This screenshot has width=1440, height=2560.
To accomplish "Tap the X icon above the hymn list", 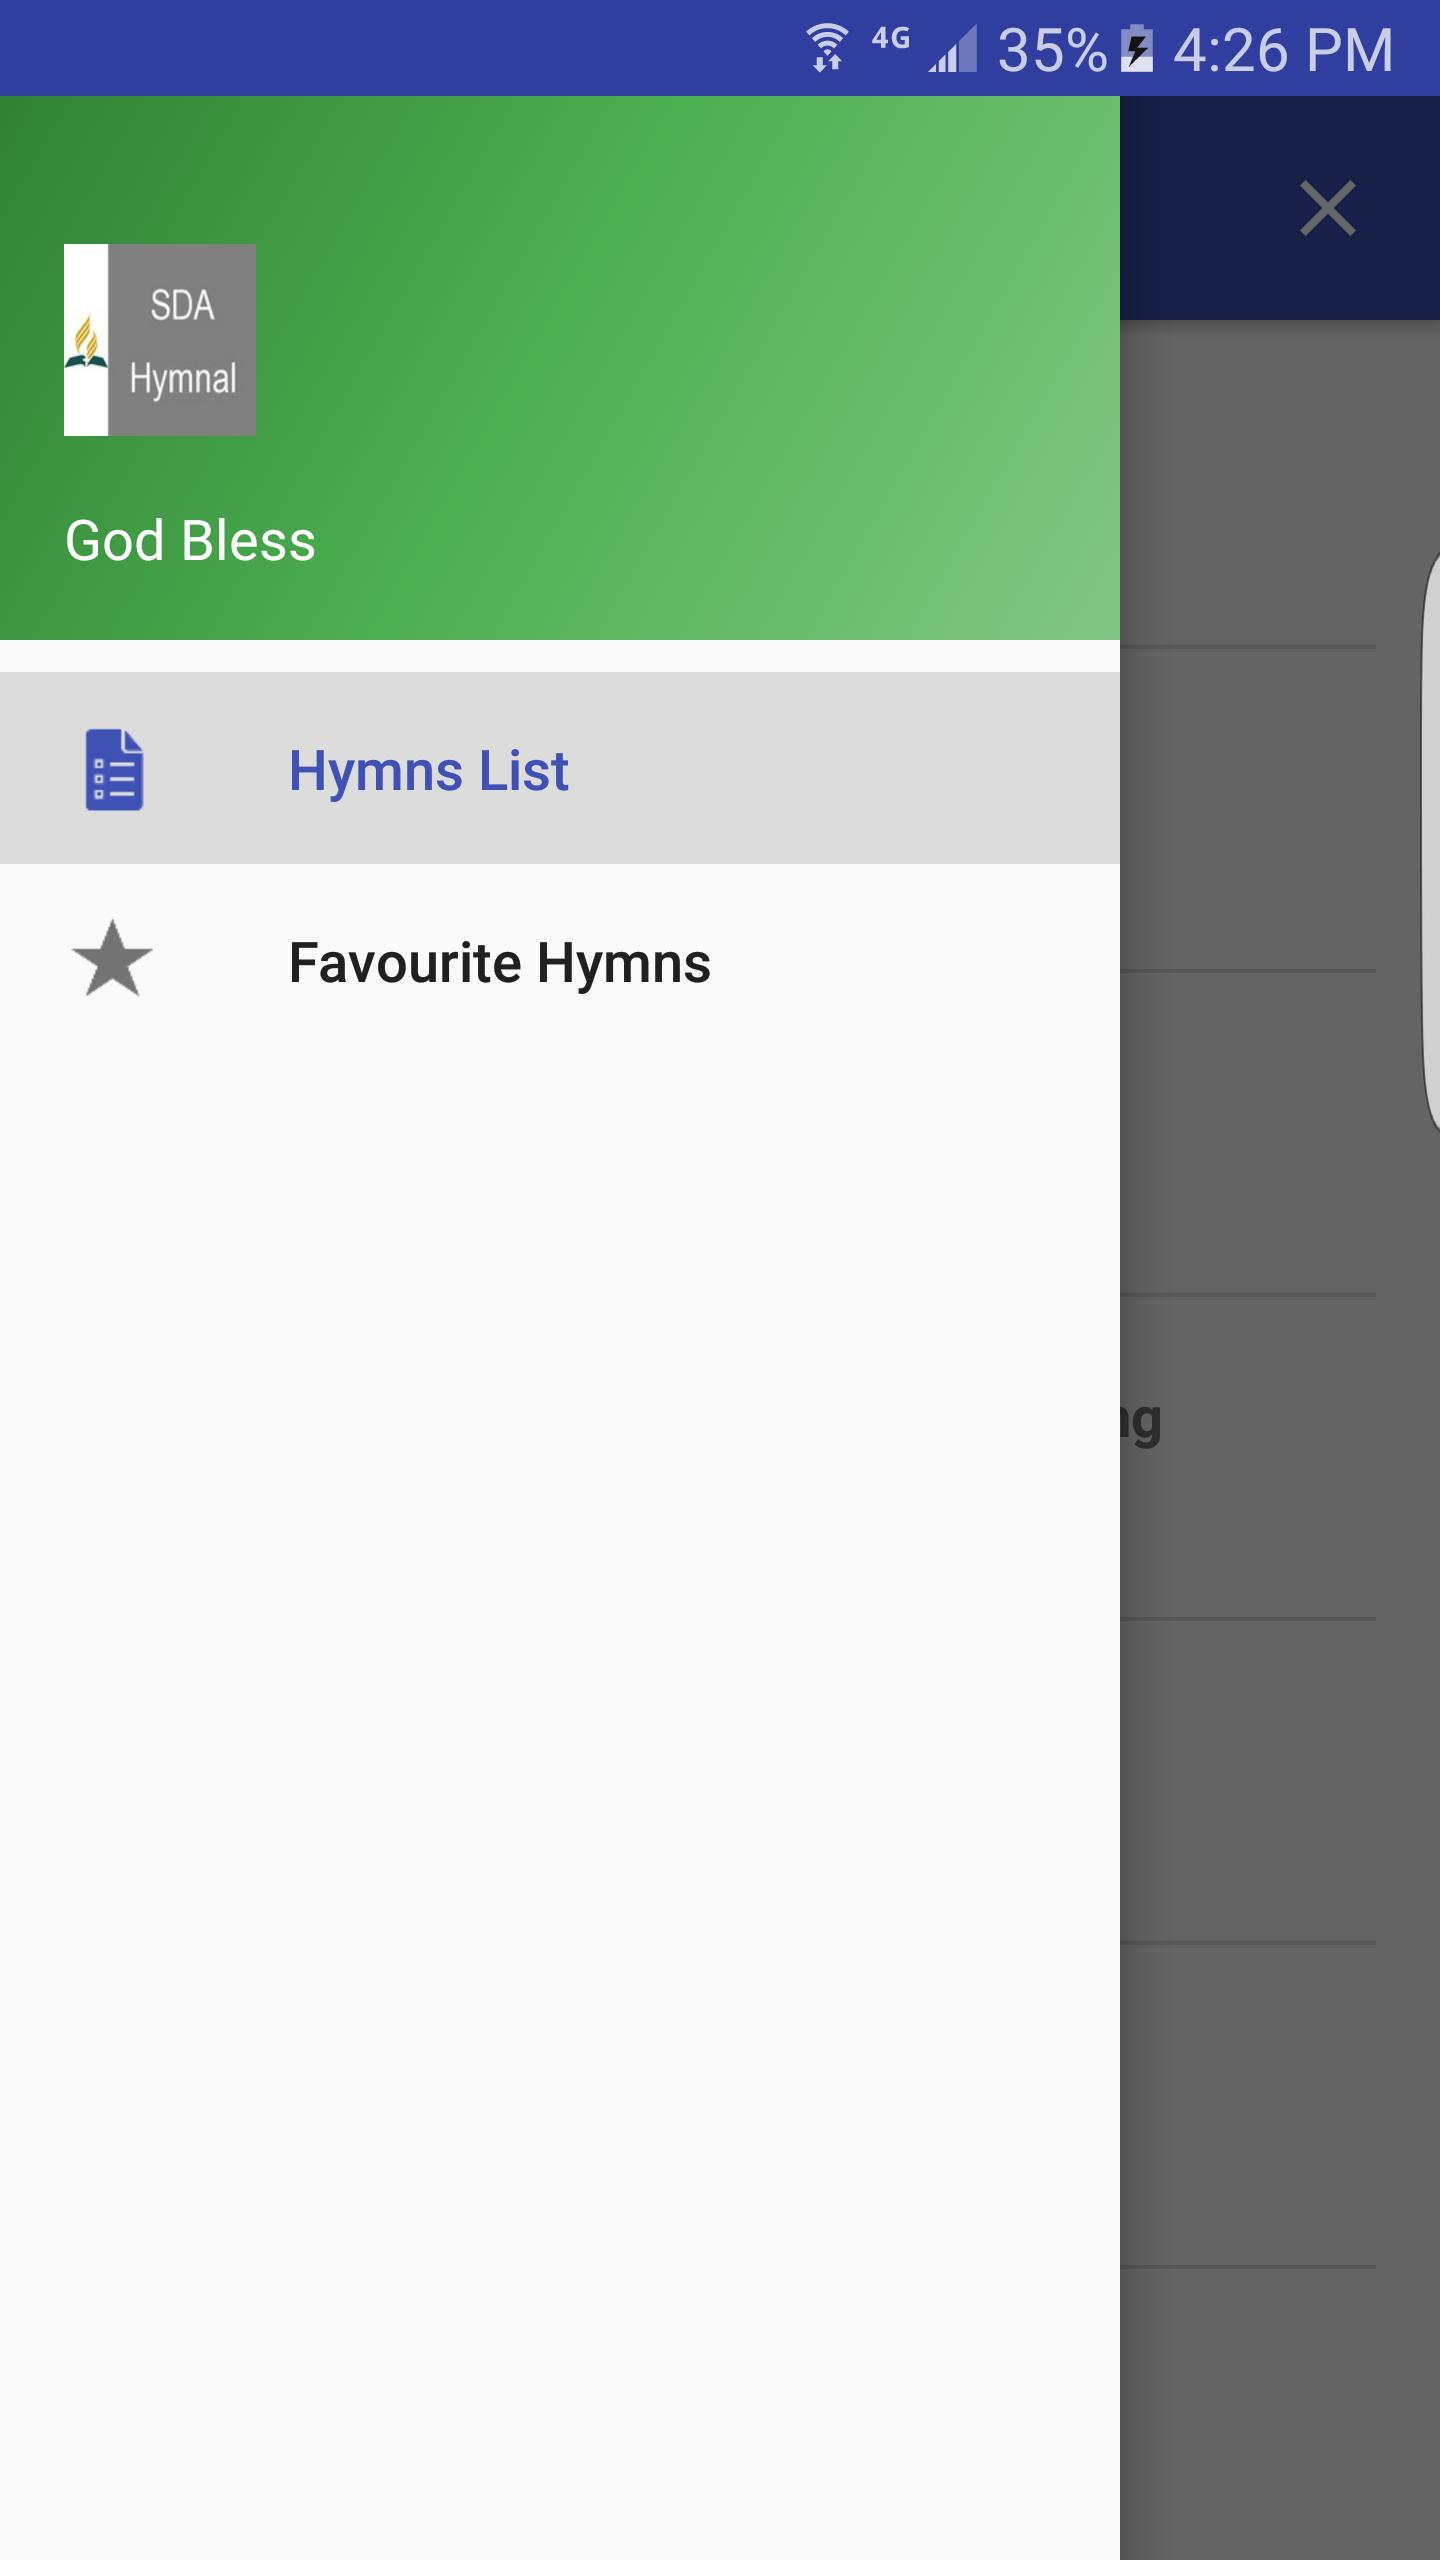I will click(1327, 209).
